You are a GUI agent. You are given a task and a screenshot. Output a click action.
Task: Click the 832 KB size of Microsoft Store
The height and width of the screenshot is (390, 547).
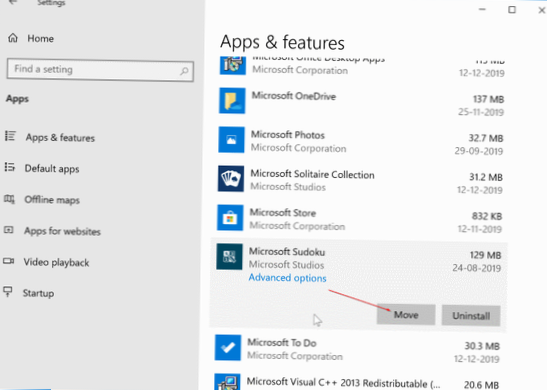487,216
